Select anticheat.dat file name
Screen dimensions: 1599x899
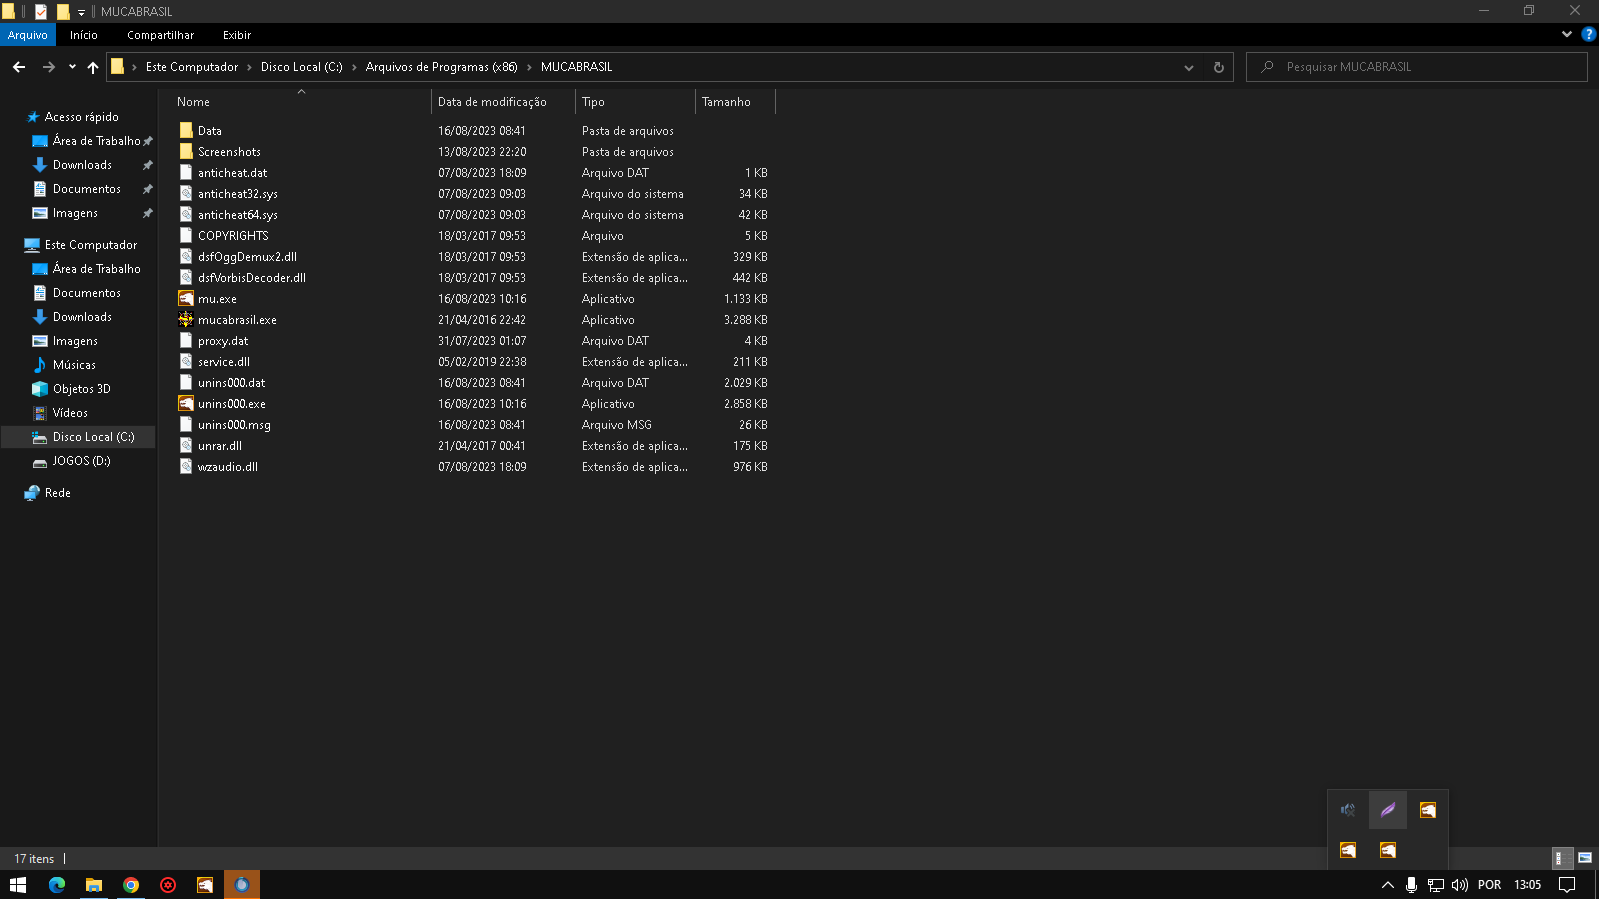pos(232,173)
